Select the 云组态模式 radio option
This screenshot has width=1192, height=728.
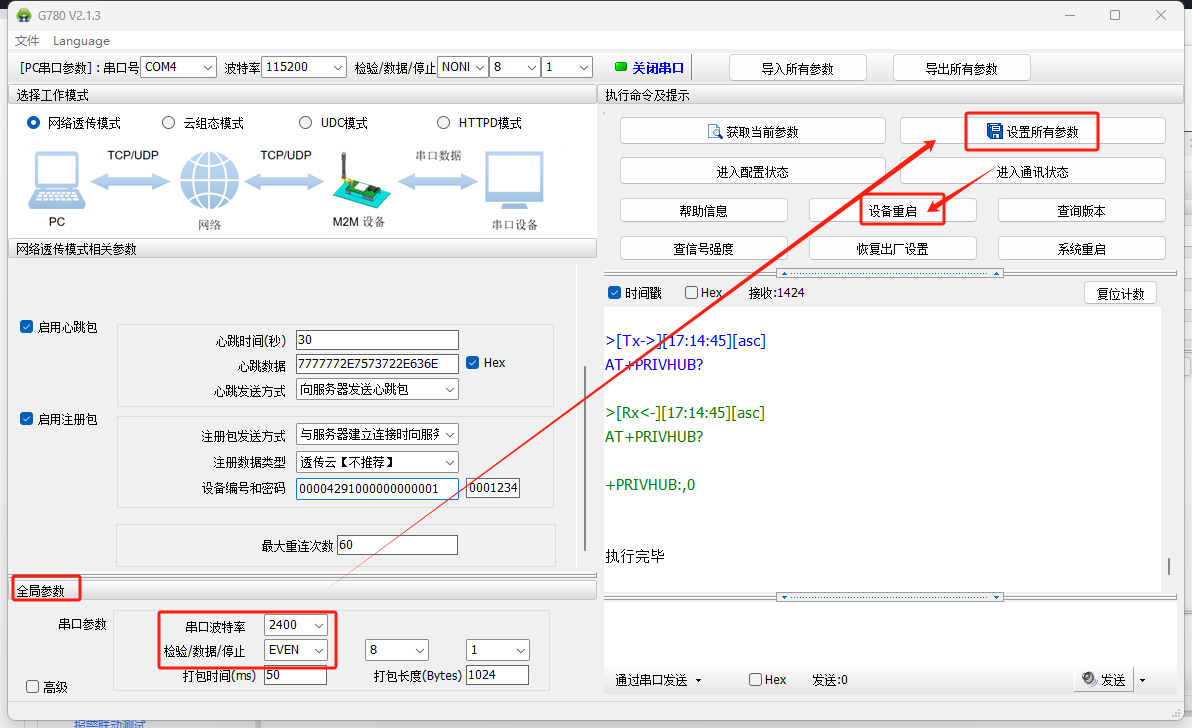[169, 123]
